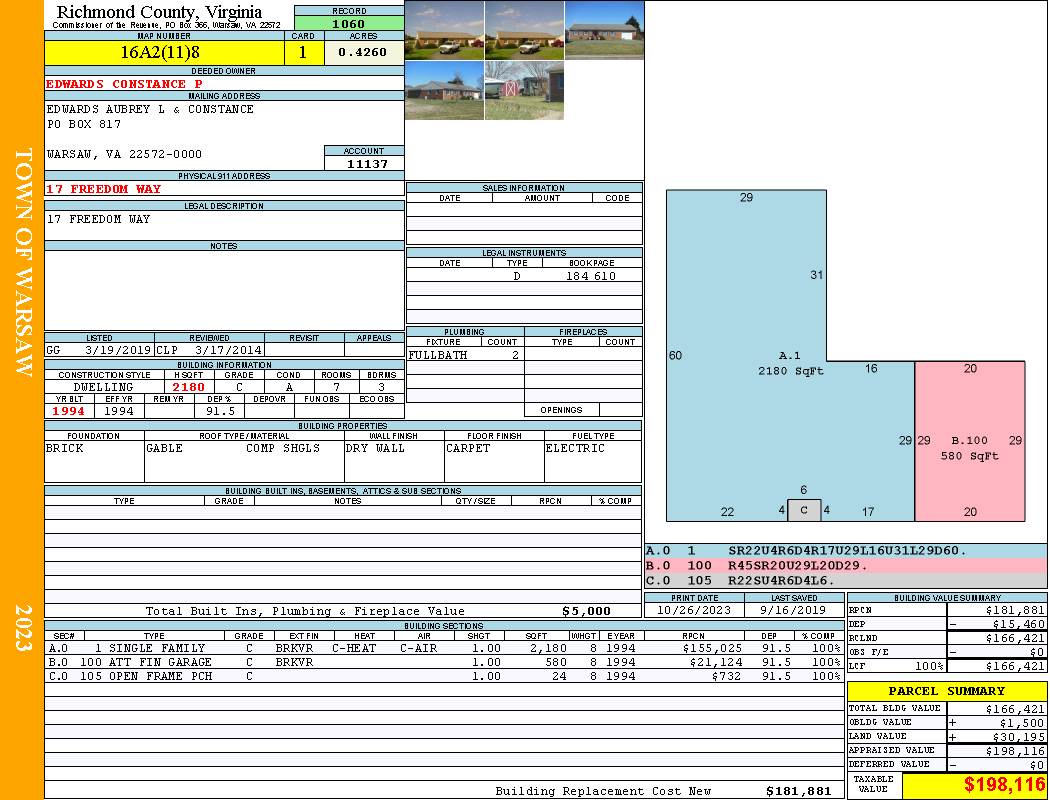
Task: Click the red physical 911 address text
Action: tap(103, 189)
